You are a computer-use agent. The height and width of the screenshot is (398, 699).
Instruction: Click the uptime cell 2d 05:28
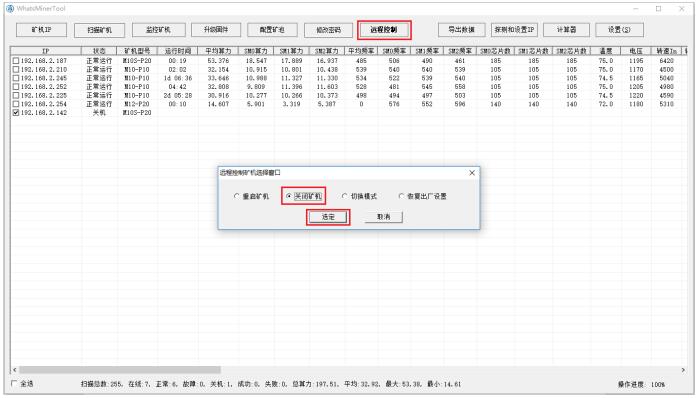pyautogui.click(x=178, y=95)
